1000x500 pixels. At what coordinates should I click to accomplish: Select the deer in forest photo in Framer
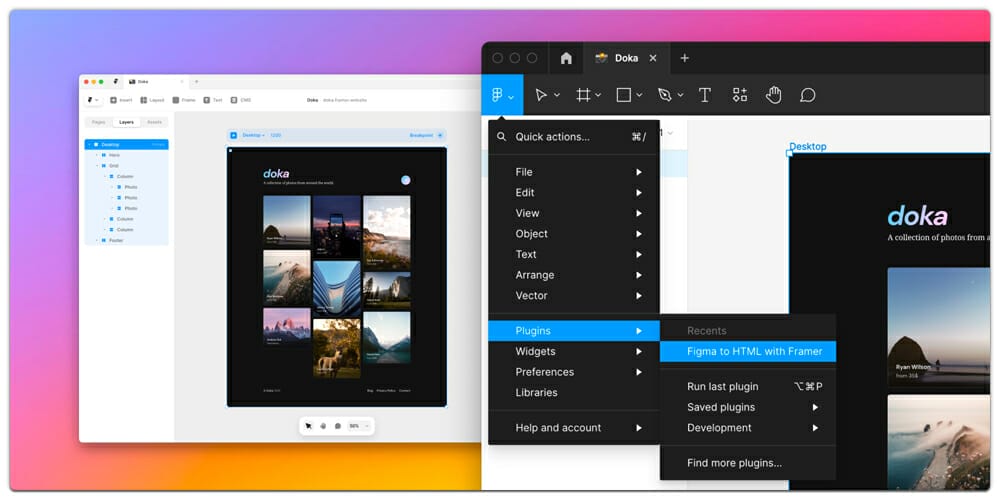[x=337, y=348]
